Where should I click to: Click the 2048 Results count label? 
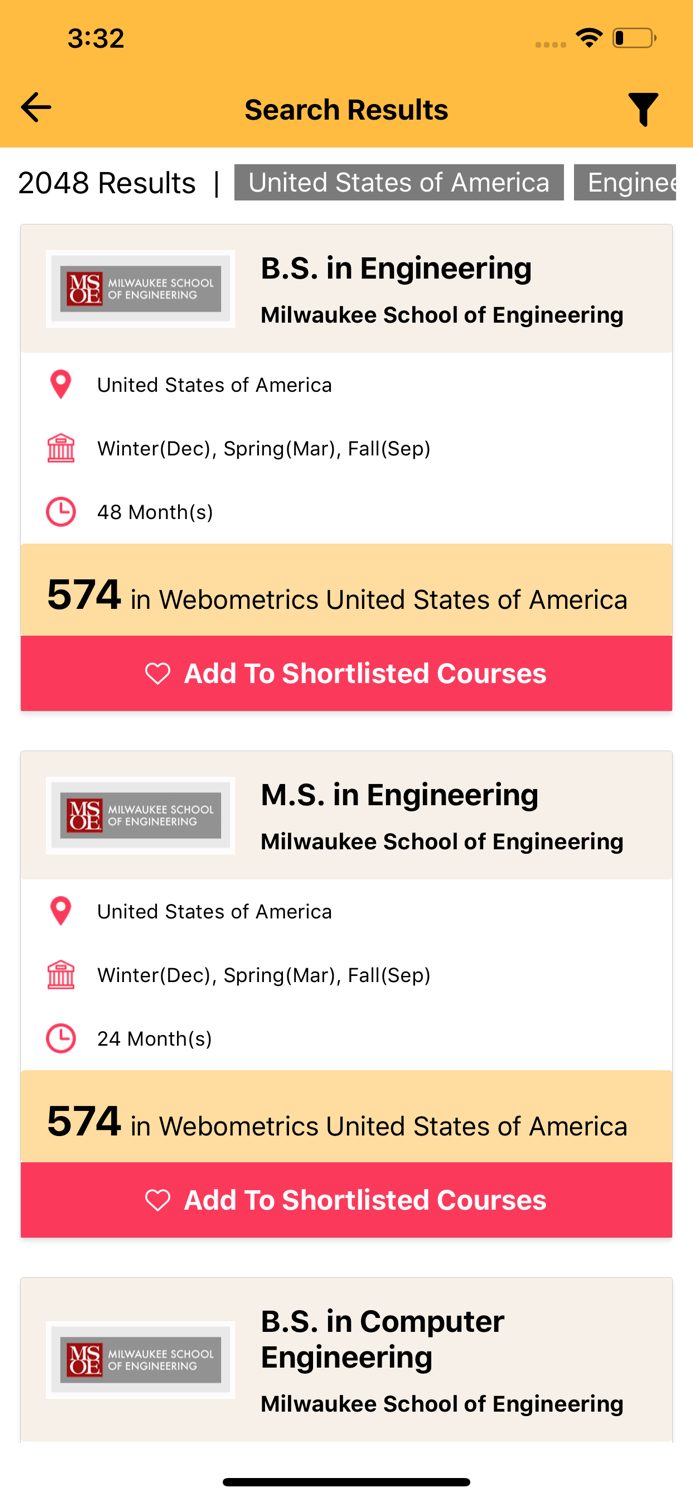[x=106, y=183]
